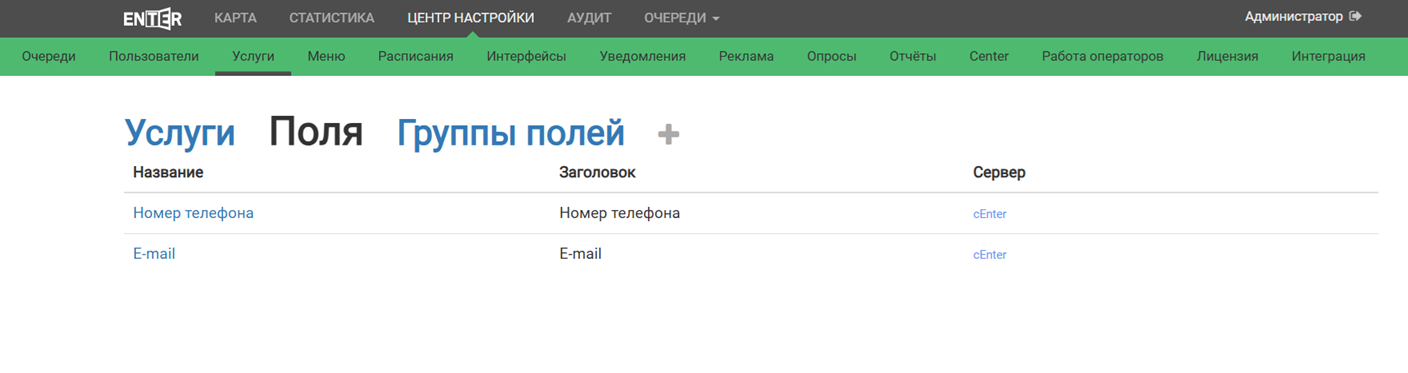Open the Номер телефона field link

[x=193, y=213]
